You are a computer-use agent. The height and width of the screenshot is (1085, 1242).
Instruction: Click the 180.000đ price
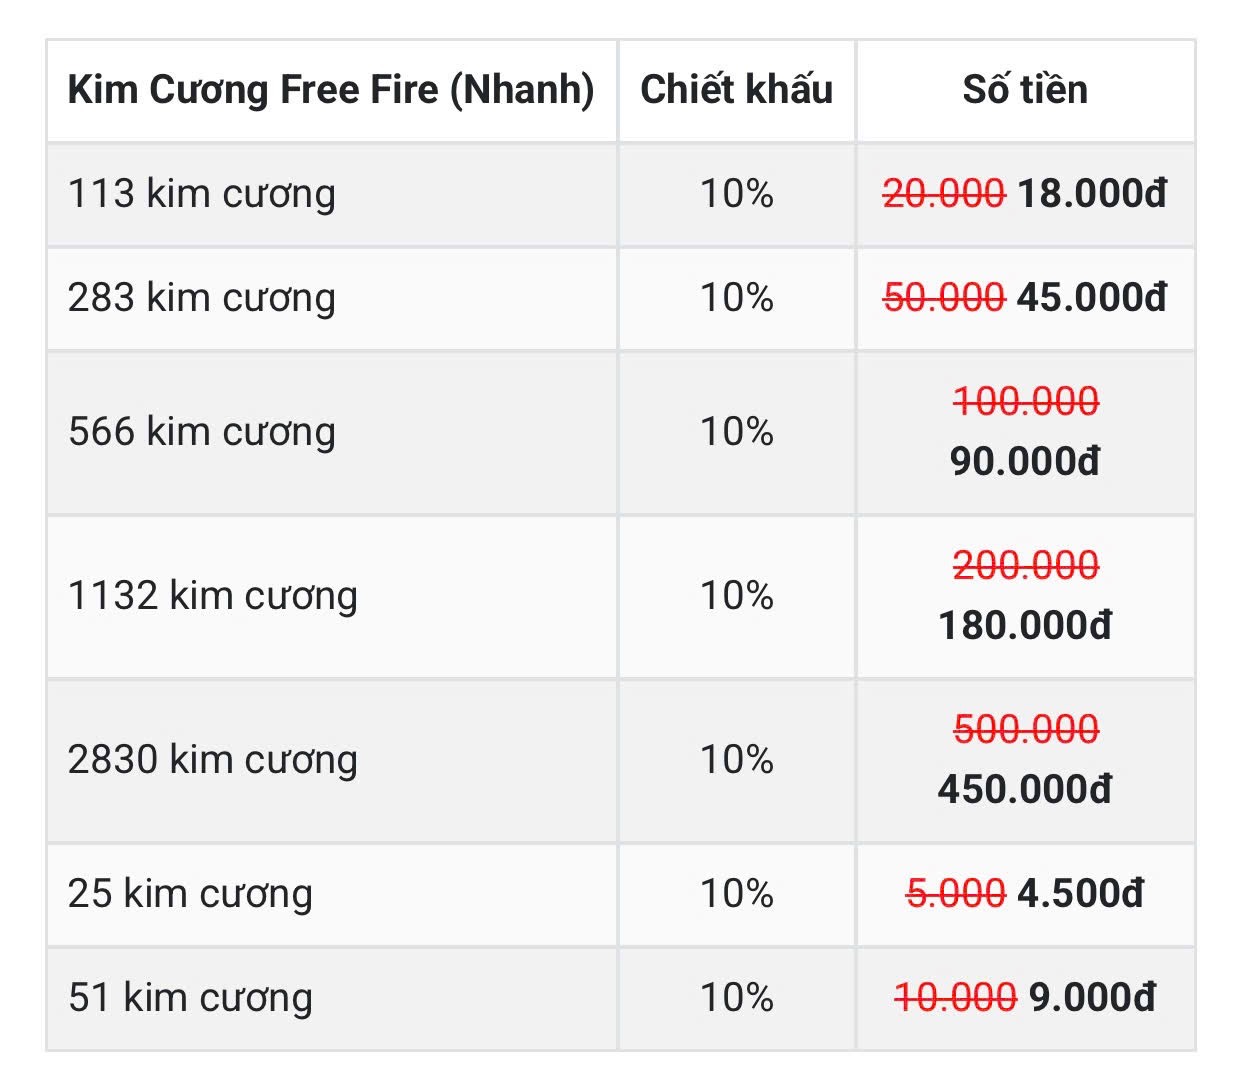(x=1025, y=625)
